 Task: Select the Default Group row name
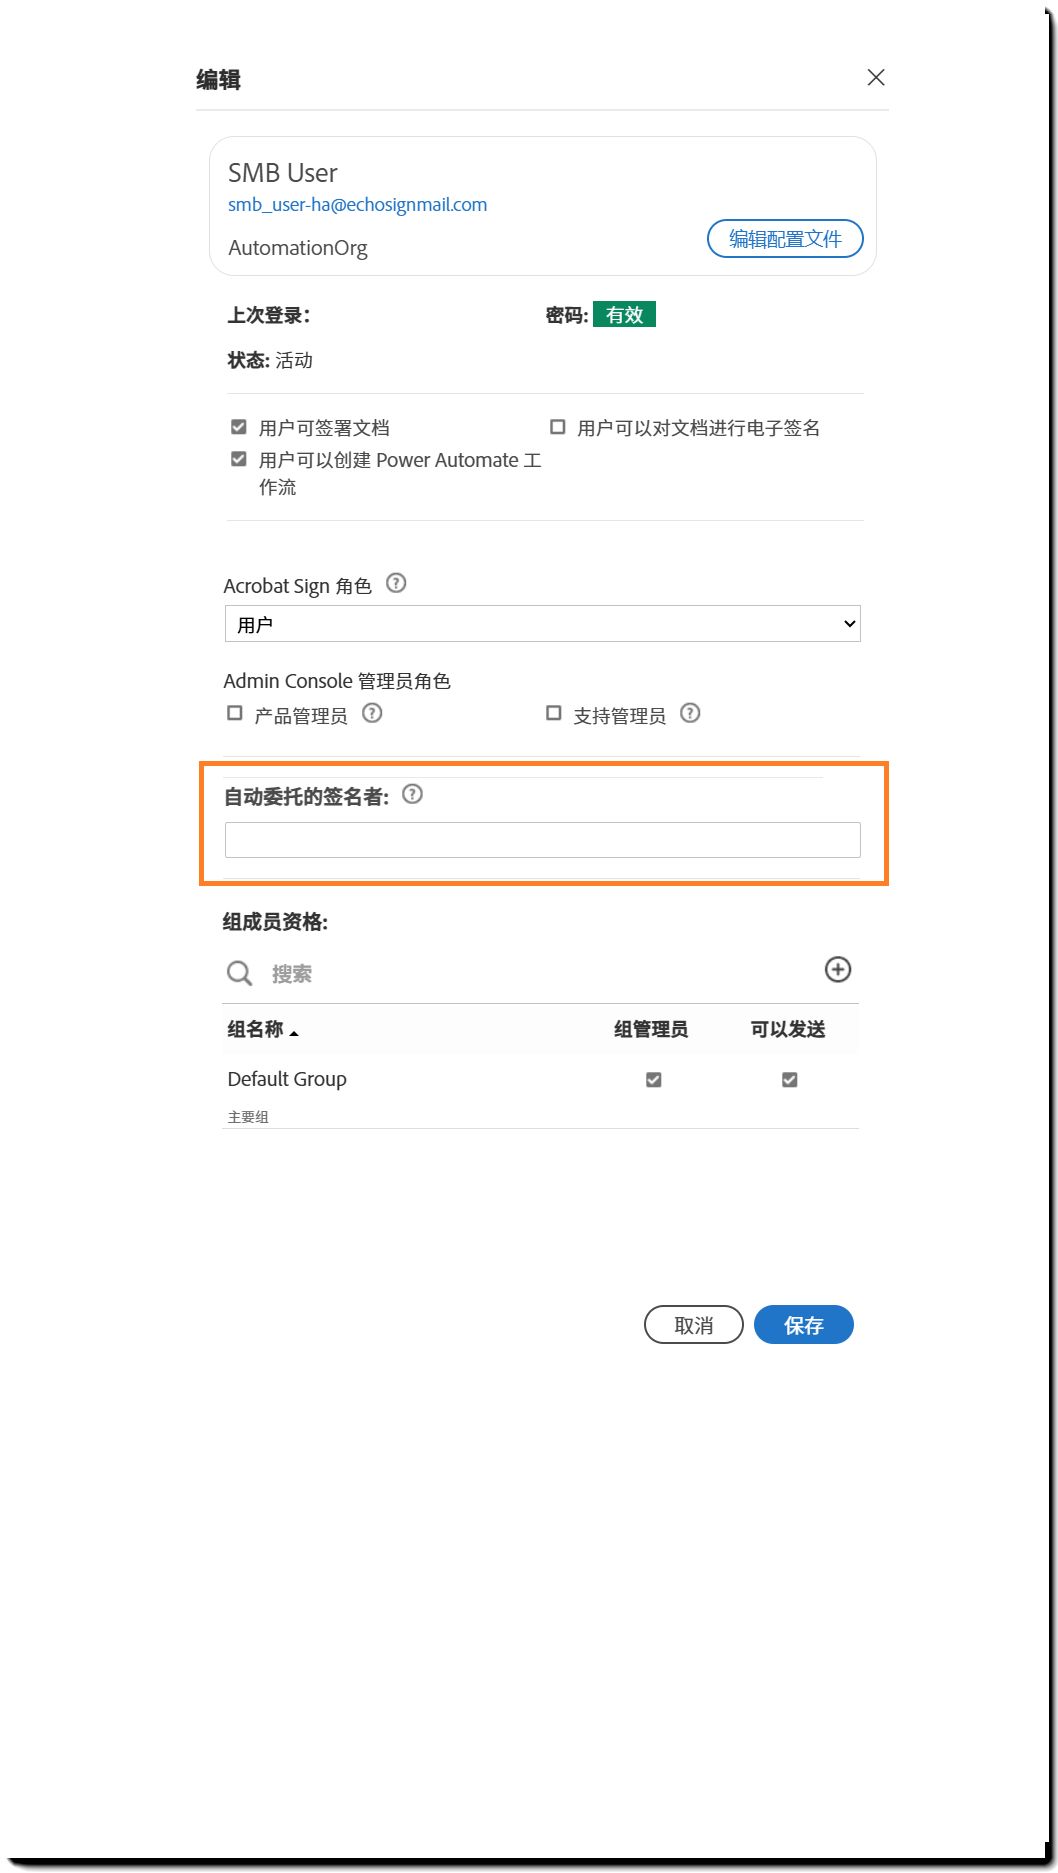click(287, 1079)
